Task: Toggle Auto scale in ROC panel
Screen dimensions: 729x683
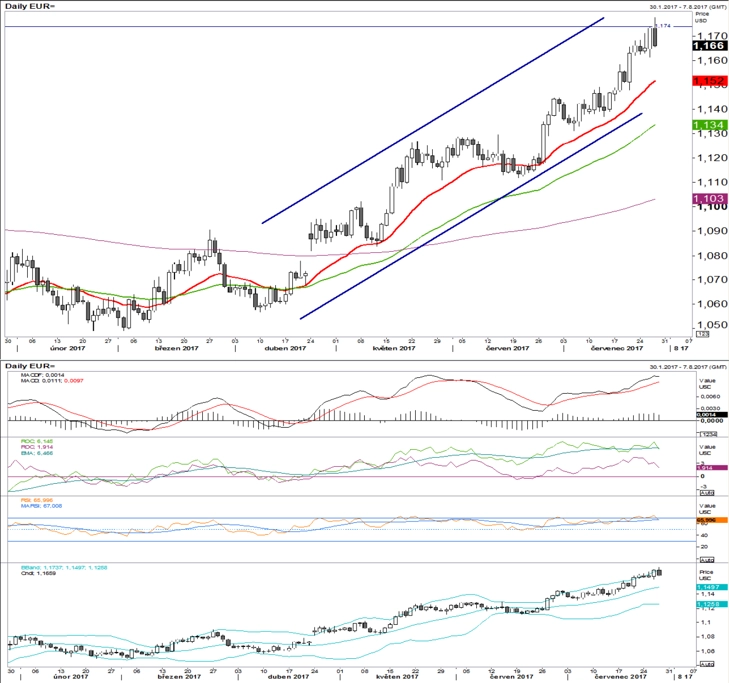Action: [x=707, y=493]
